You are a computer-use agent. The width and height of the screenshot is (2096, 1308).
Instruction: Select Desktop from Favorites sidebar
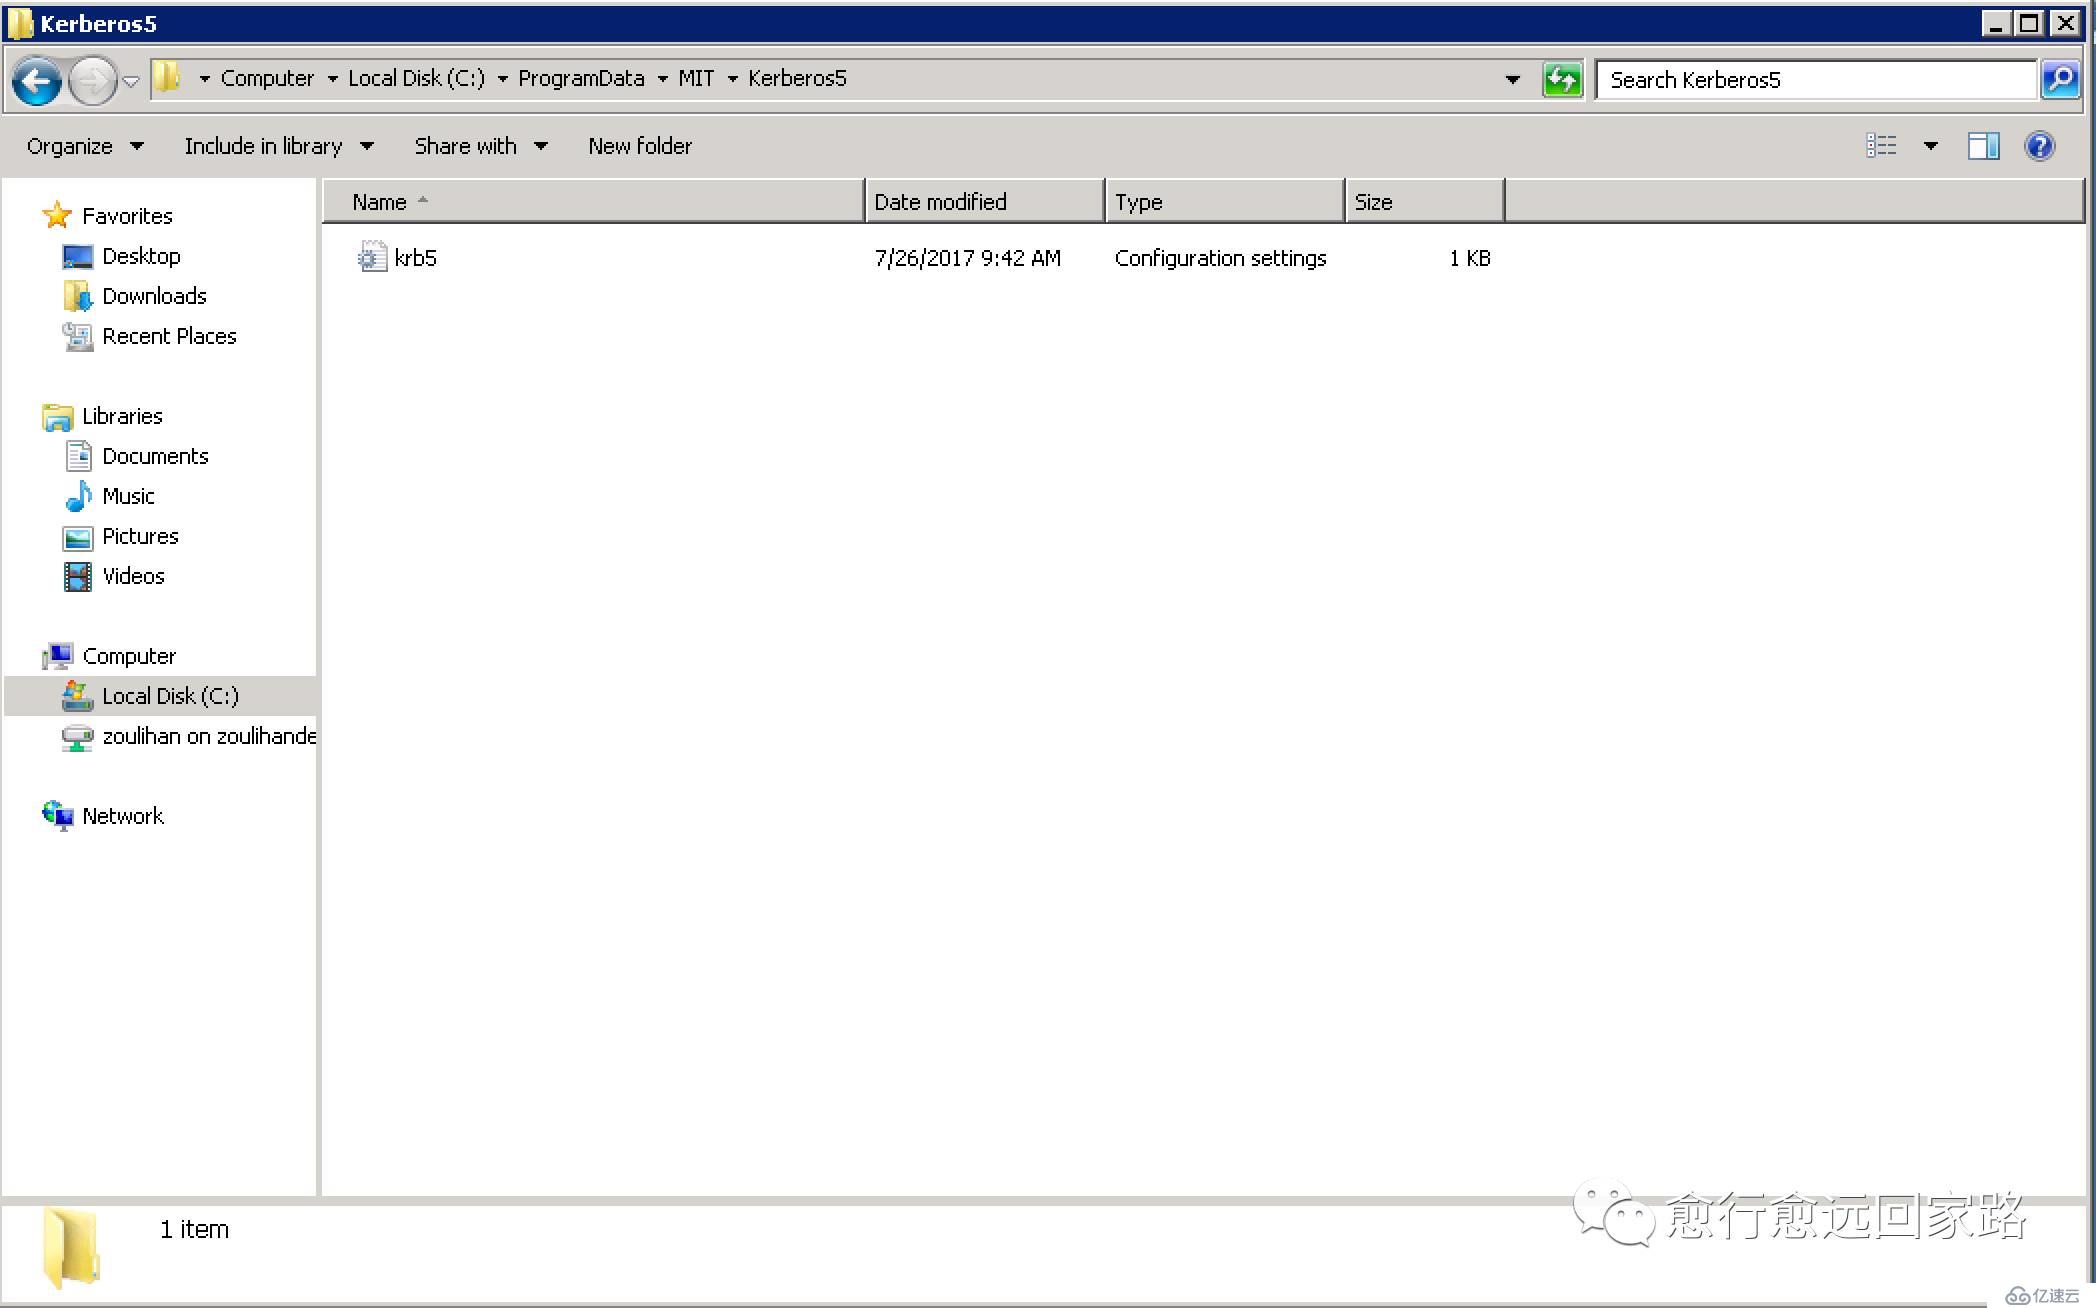point(142,255)
